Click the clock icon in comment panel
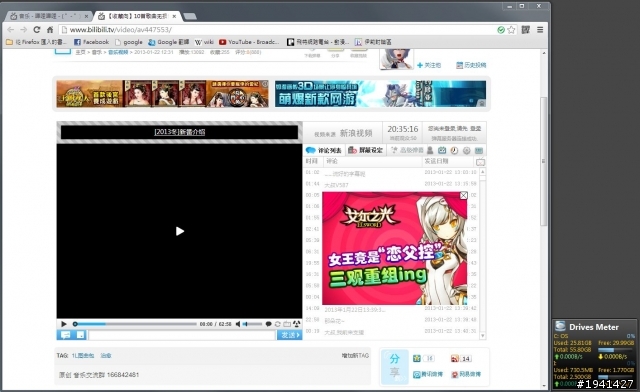Screen dimensions: 640x392 point(454,150)
